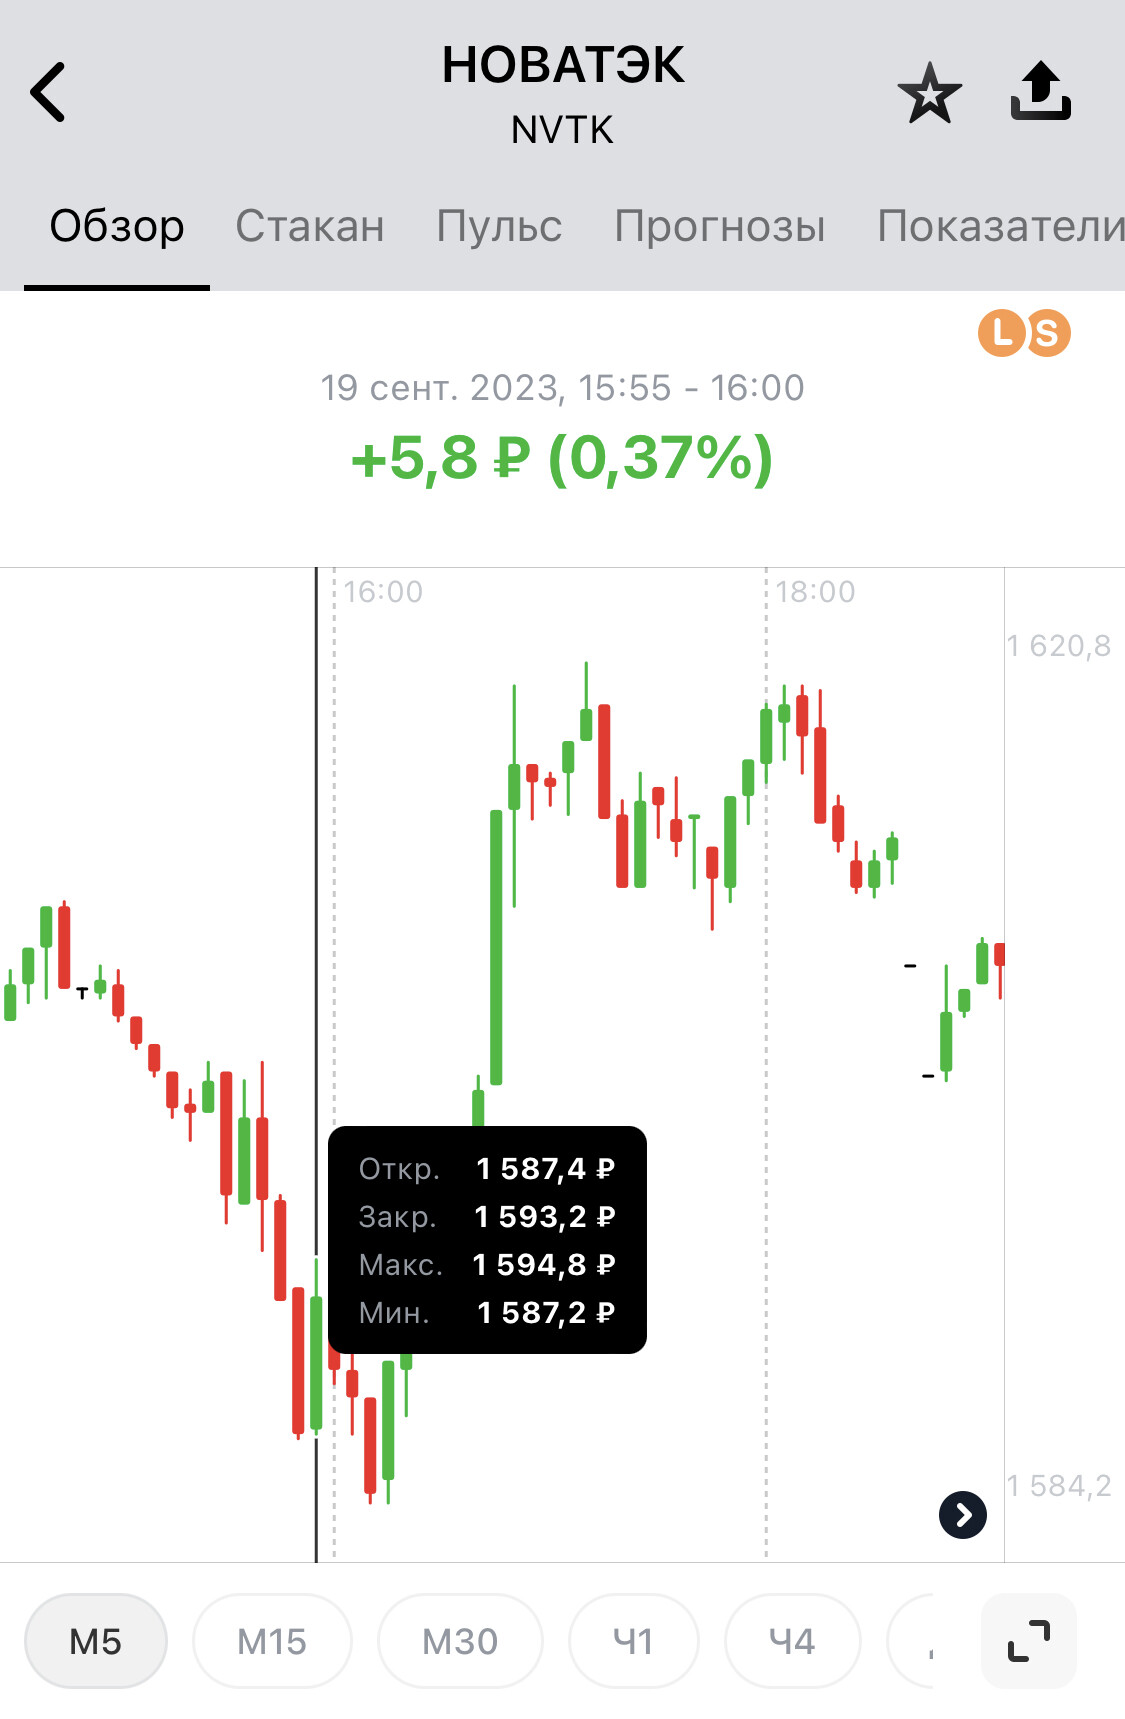This screenshot has height=1719, width=1125.
Task: Switch to the Стакан tab
Action: 310,226
